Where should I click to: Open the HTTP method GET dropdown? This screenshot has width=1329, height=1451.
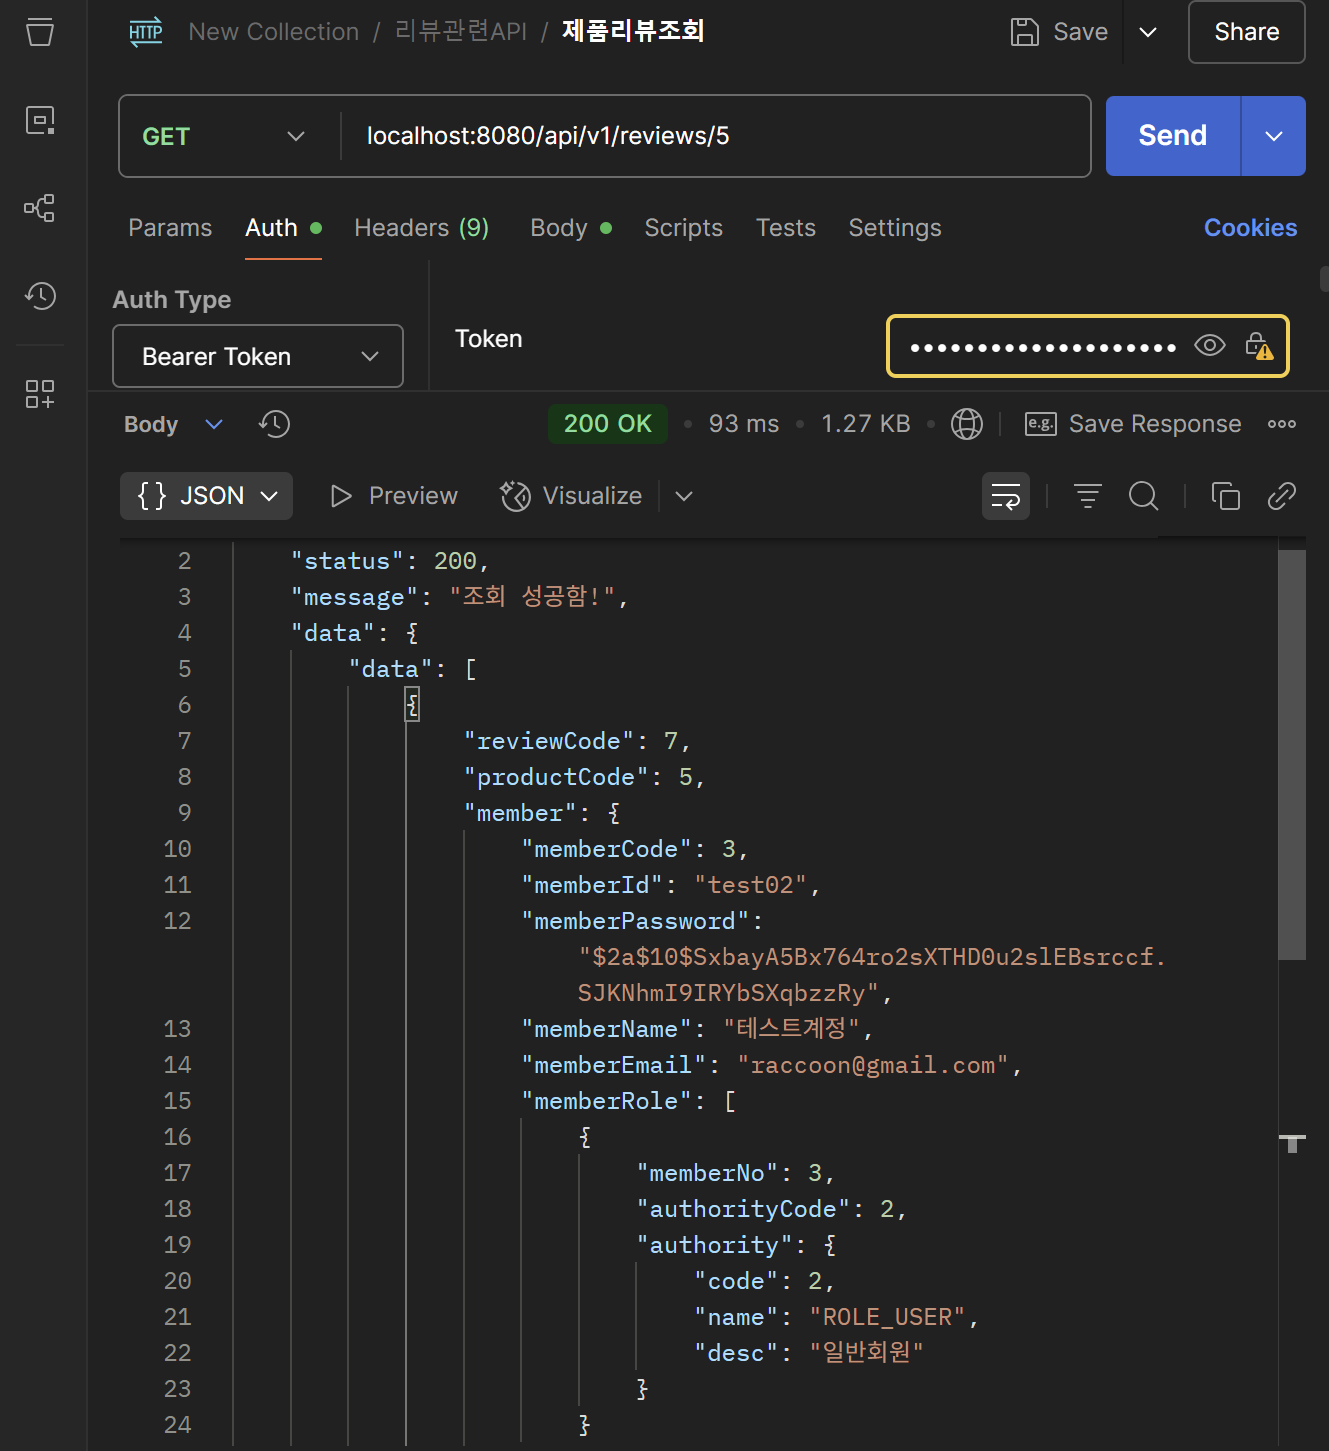pyautogui.click(x=224, y=136)
